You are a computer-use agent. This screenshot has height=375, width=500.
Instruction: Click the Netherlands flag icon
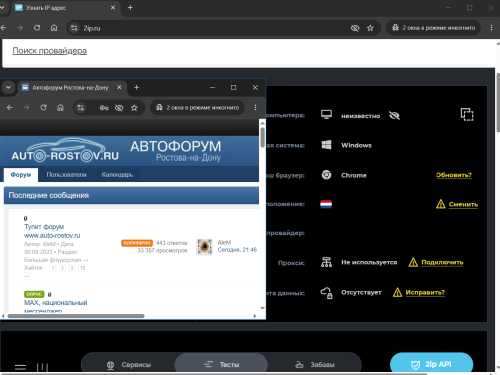[x=326, y=204]
